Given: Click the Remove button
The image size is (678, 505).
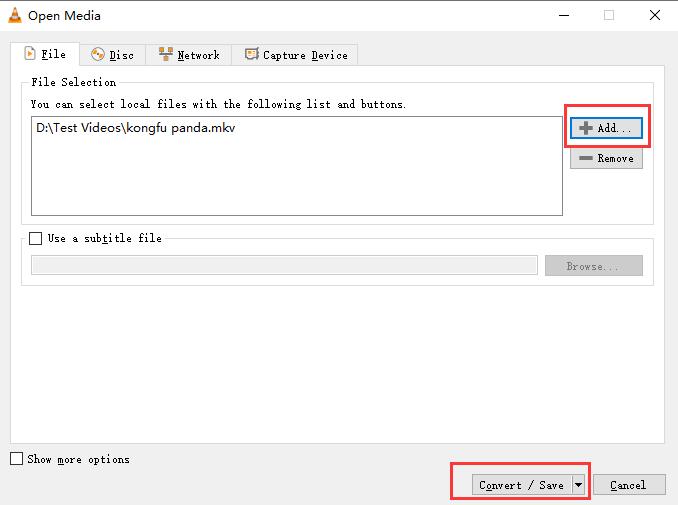Looking at the screenshot, I should pos(606,158).
